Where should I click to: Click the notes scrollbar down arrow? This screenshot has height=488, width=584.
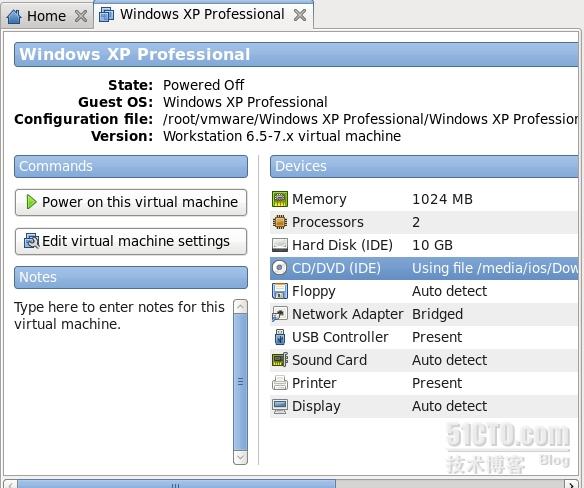click(240, 457)
